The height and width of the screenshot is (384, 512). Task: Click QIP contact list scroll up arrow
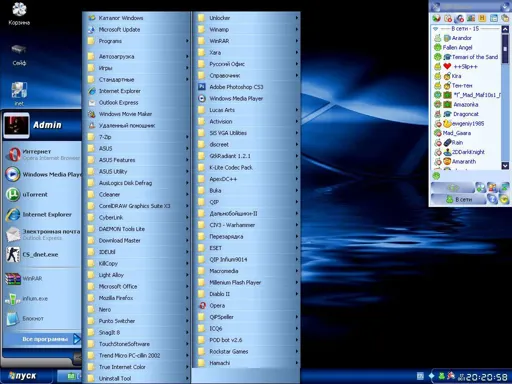[x=505, y=29]
